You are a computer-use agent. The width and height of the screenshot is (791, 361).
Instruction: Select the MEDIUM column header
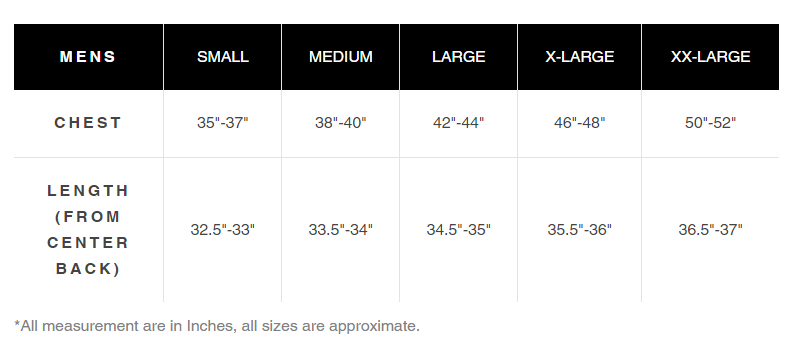[x=341, y=57]
